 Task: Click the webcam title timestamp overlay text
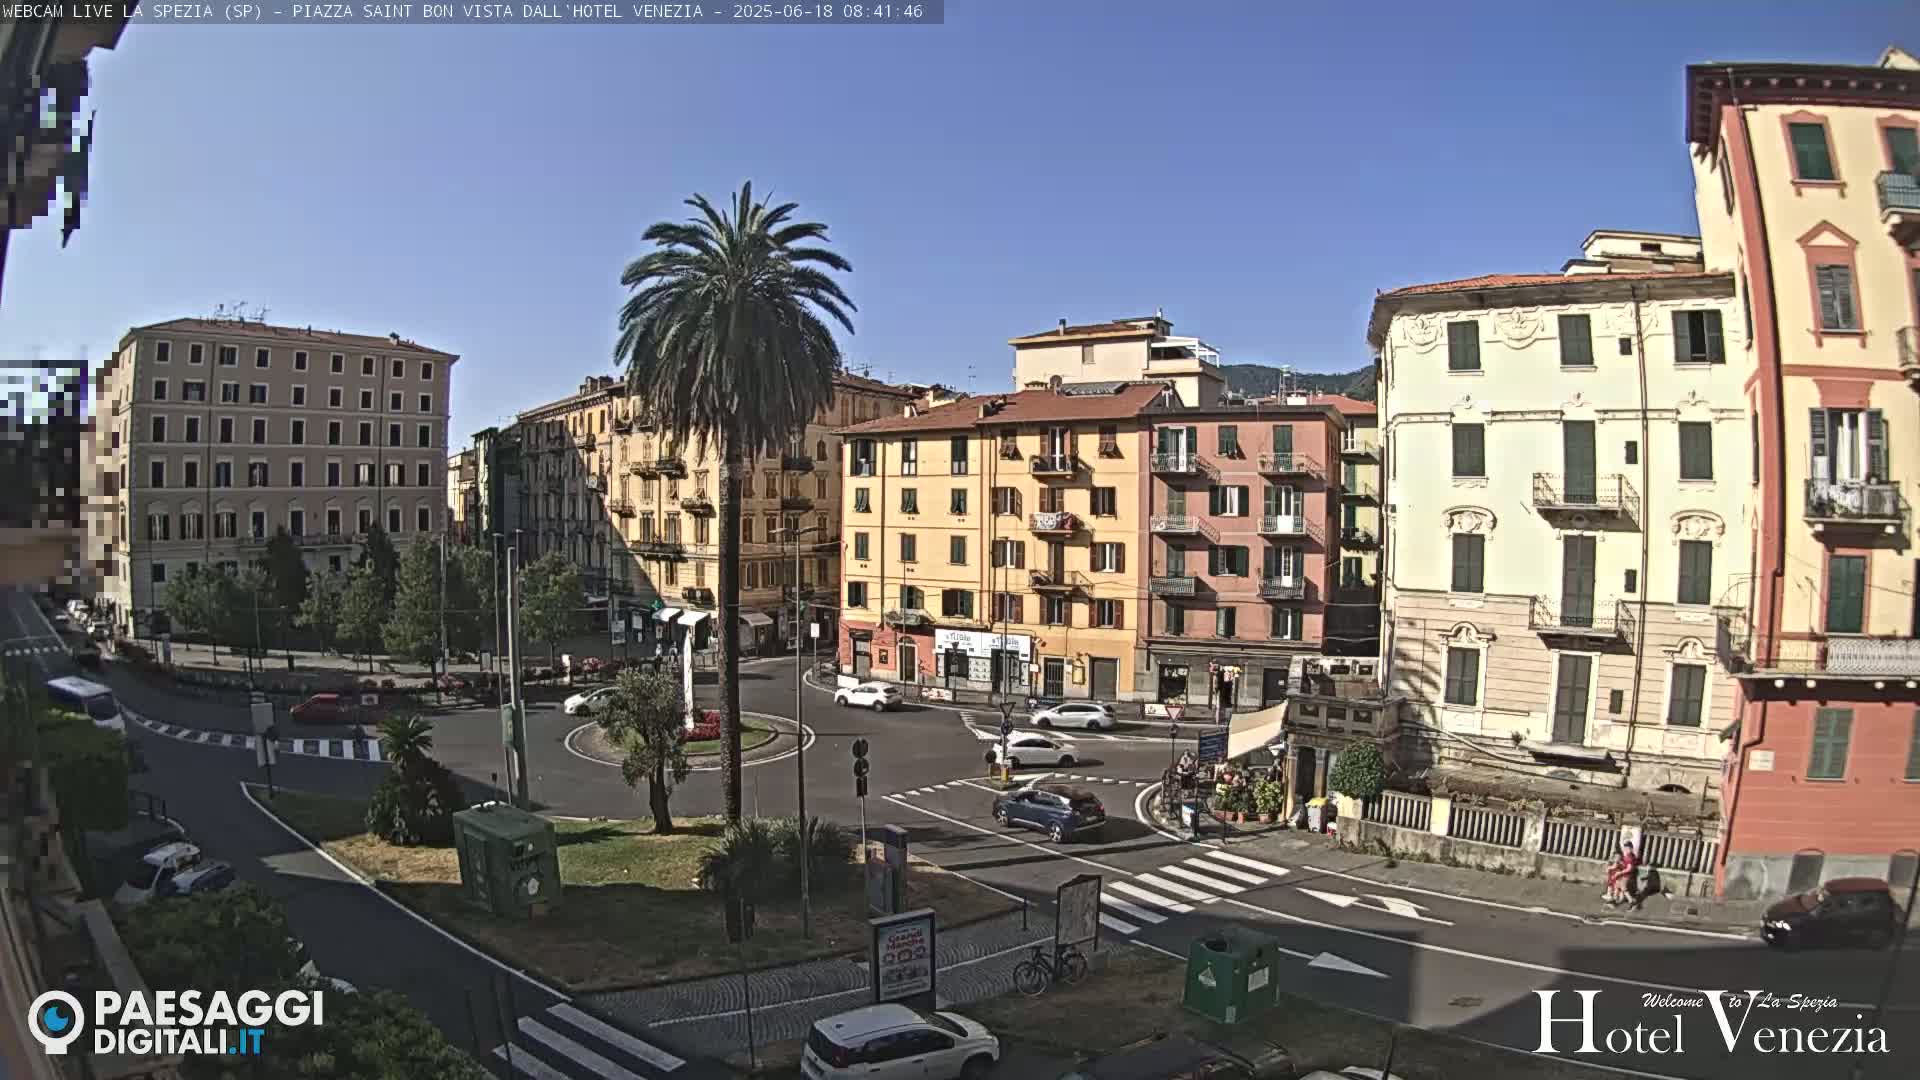(x=462, y=11)
